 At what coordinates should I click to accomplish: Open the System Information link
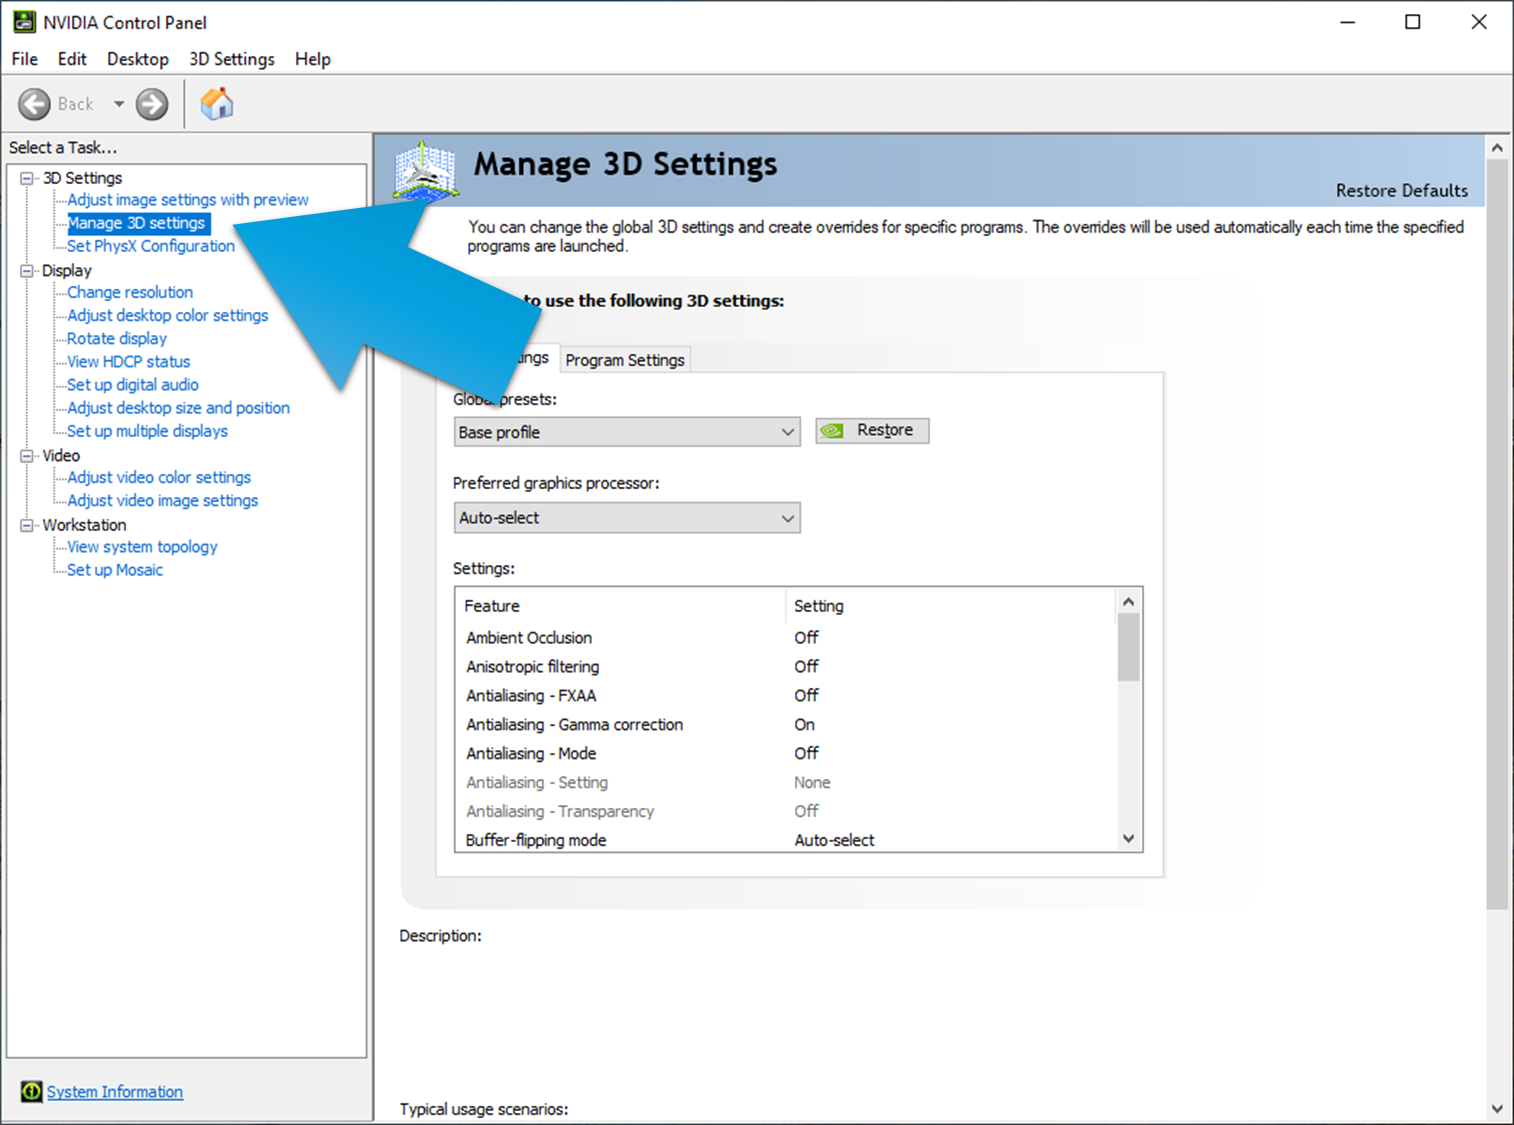coord(115,1092)
